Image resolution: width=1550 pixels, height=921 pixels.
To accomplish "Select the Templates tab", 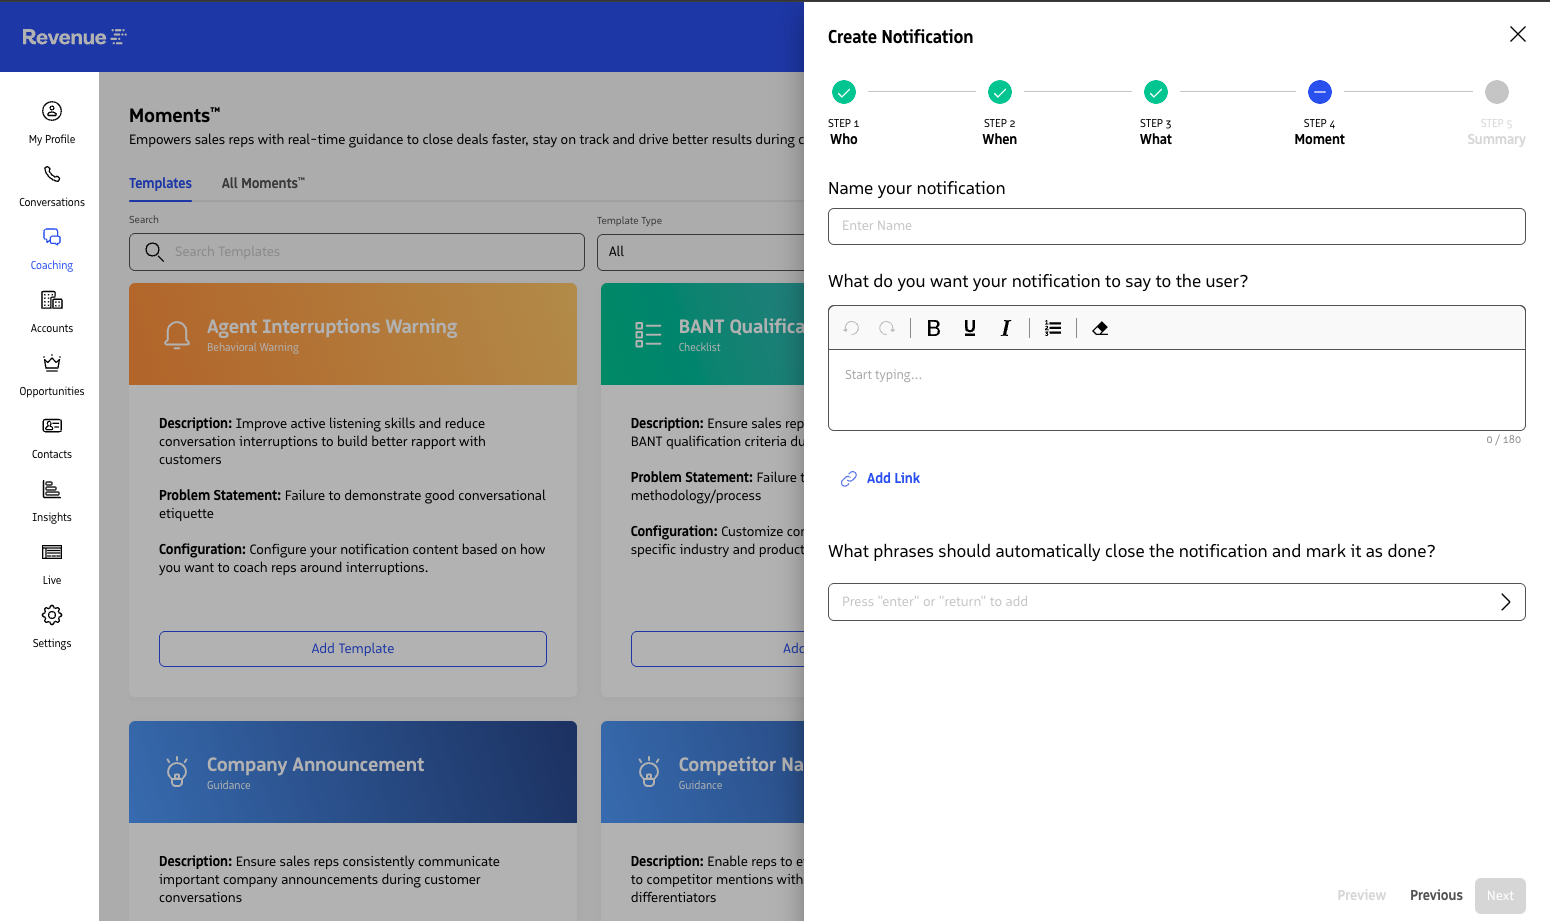I will pos(160,183).
